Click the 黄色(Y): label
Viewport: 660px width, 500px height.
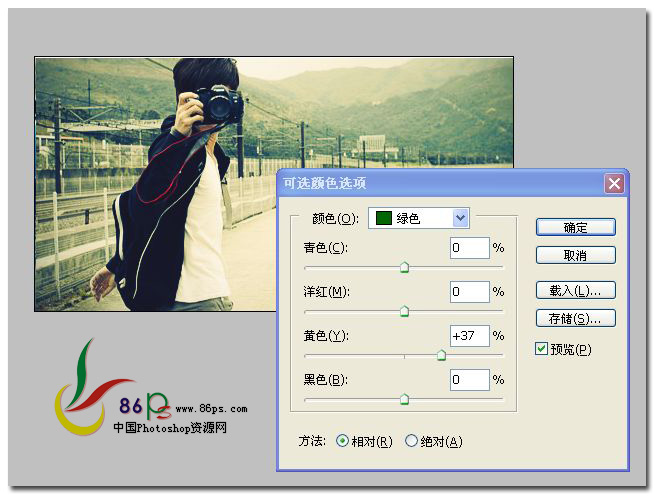326,336
